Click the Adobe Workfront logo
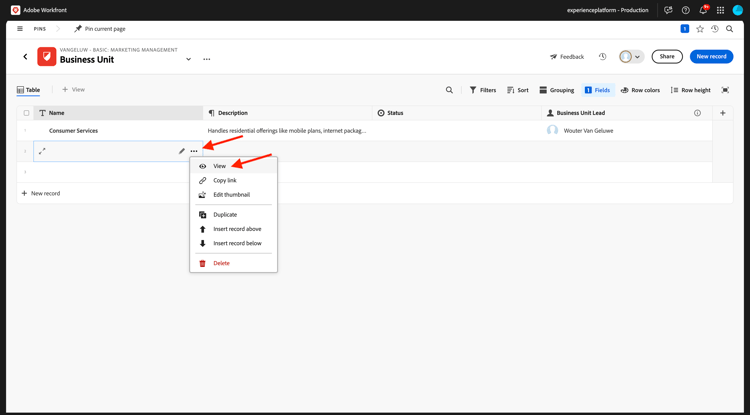The image size is (750, 415). pos(15,10)
